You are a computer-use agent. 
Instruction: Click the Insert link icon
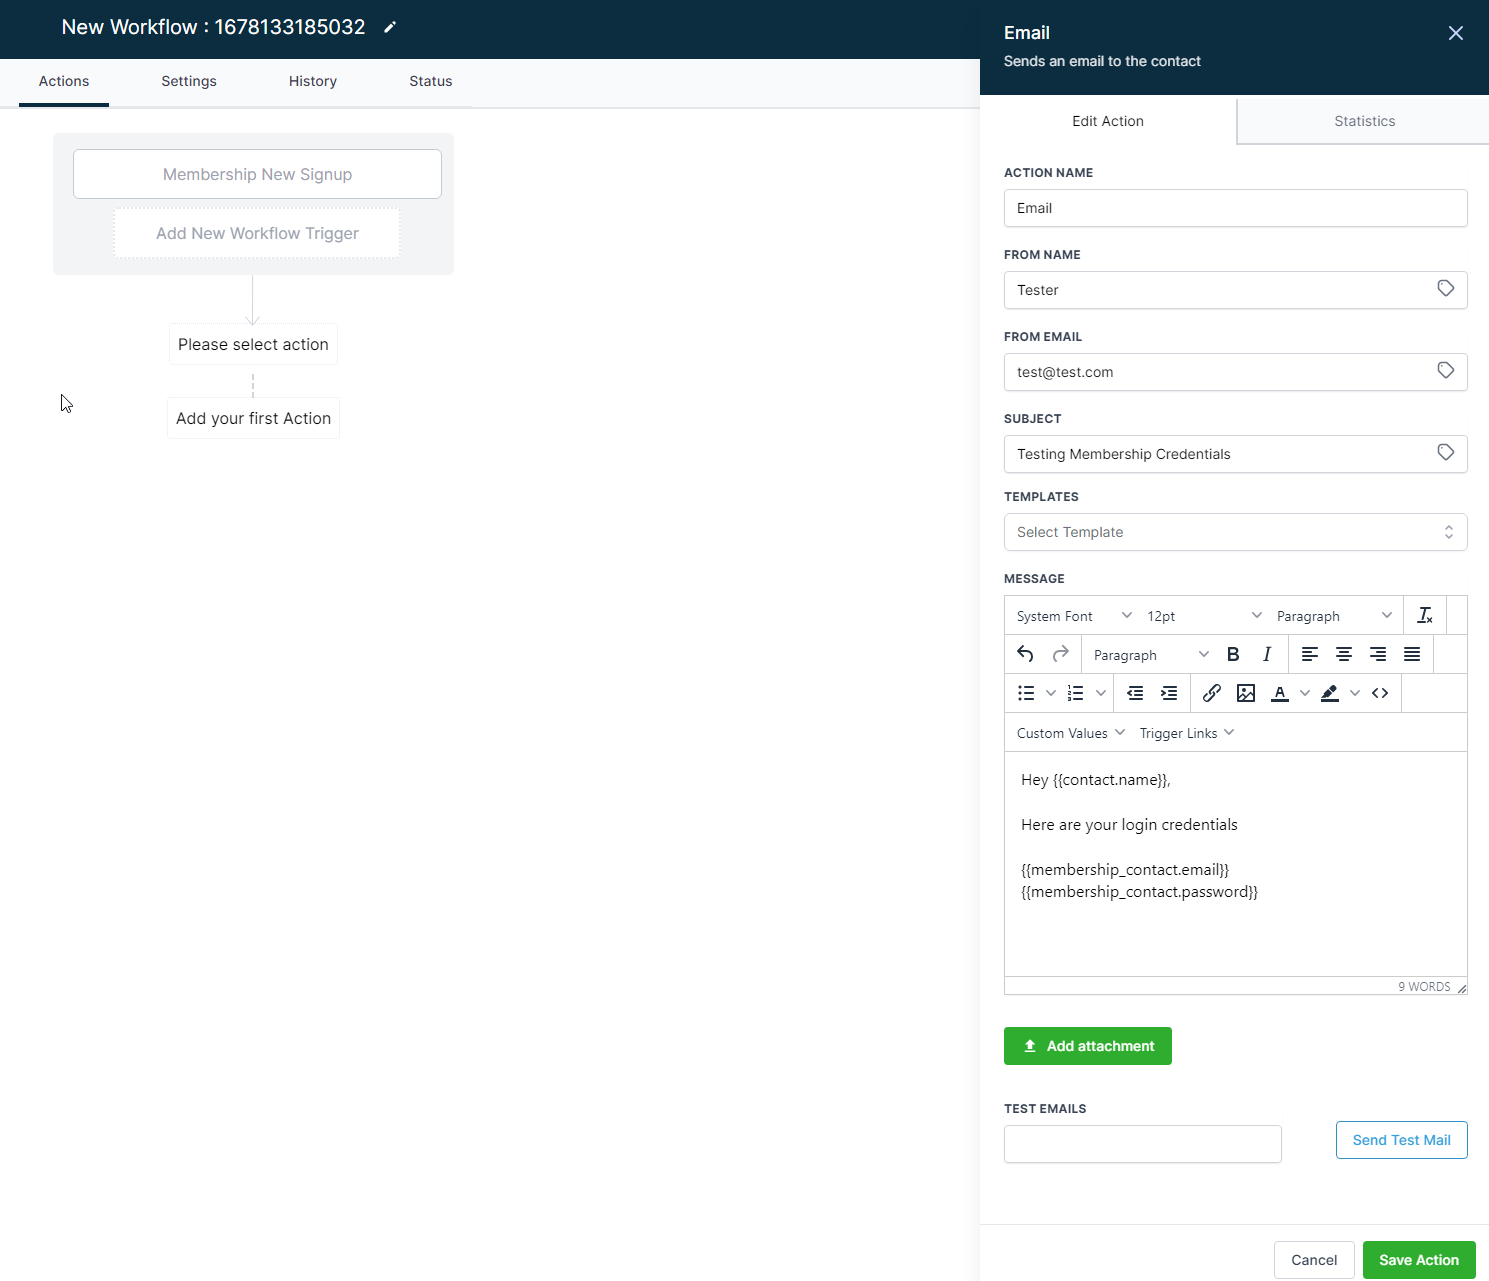(x=1211, y=693)
